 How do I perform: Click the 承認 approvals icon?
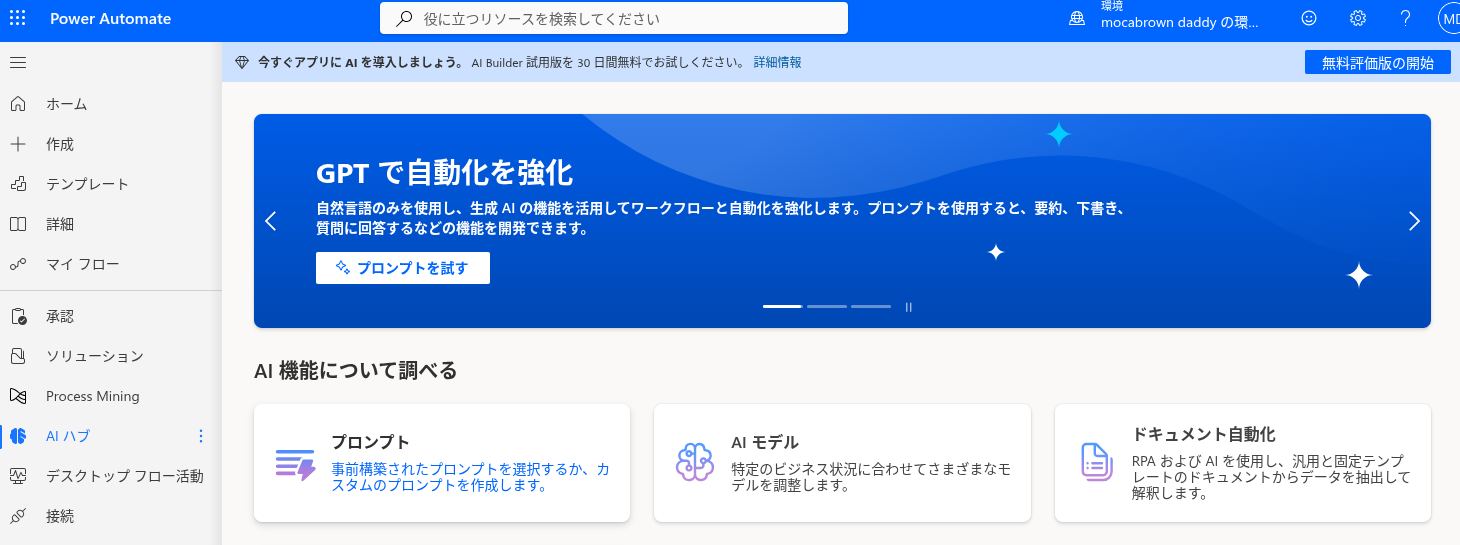click(x=18, y=316)
